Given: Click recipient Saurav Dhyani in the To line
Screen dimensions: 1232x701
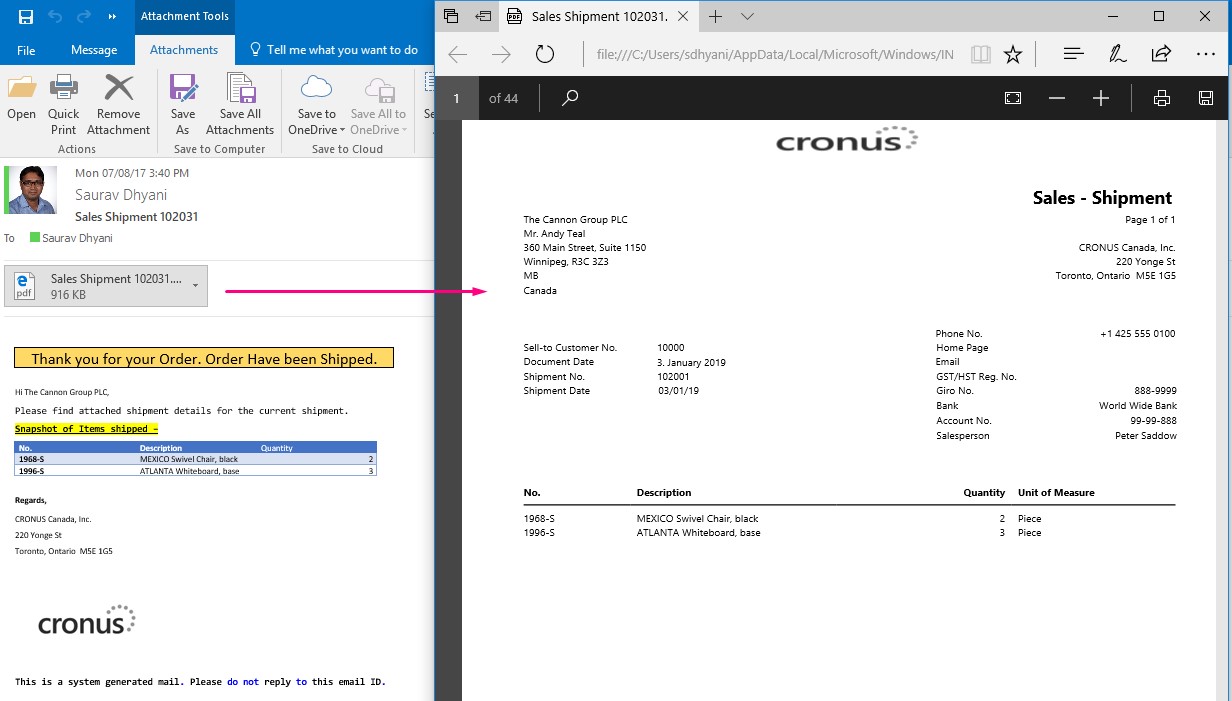Looking at the screenshot, I should point(77,238).
